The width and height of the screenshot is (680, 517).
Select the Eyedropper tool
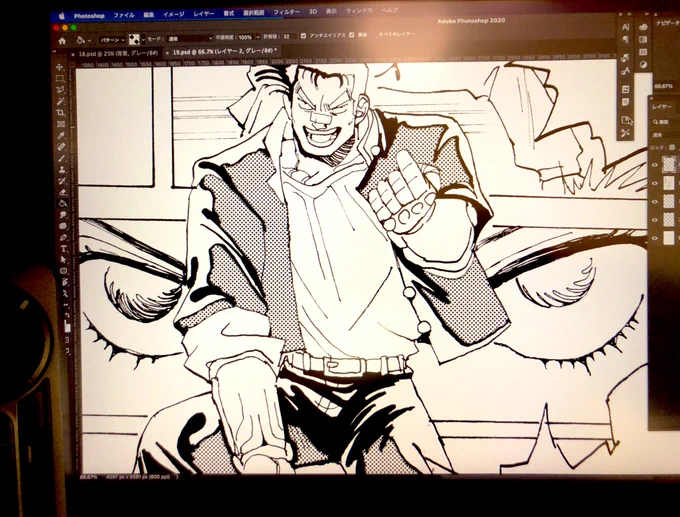61,136
